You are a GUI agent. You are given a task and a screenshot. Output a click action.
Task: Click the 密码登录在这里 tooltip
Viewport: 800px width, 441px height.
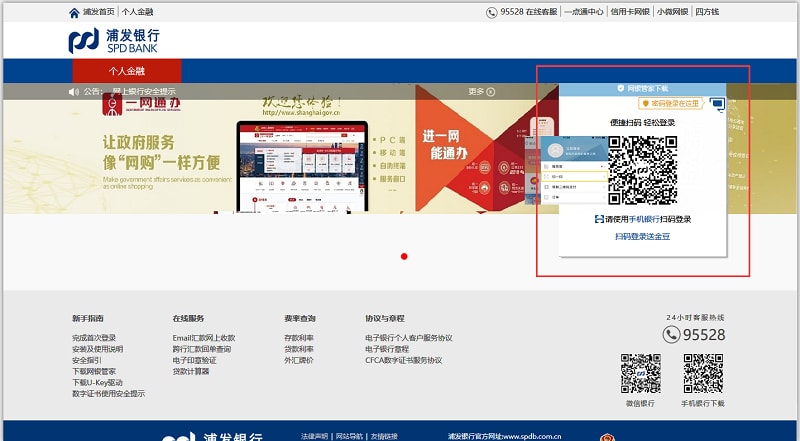(672, 103)
